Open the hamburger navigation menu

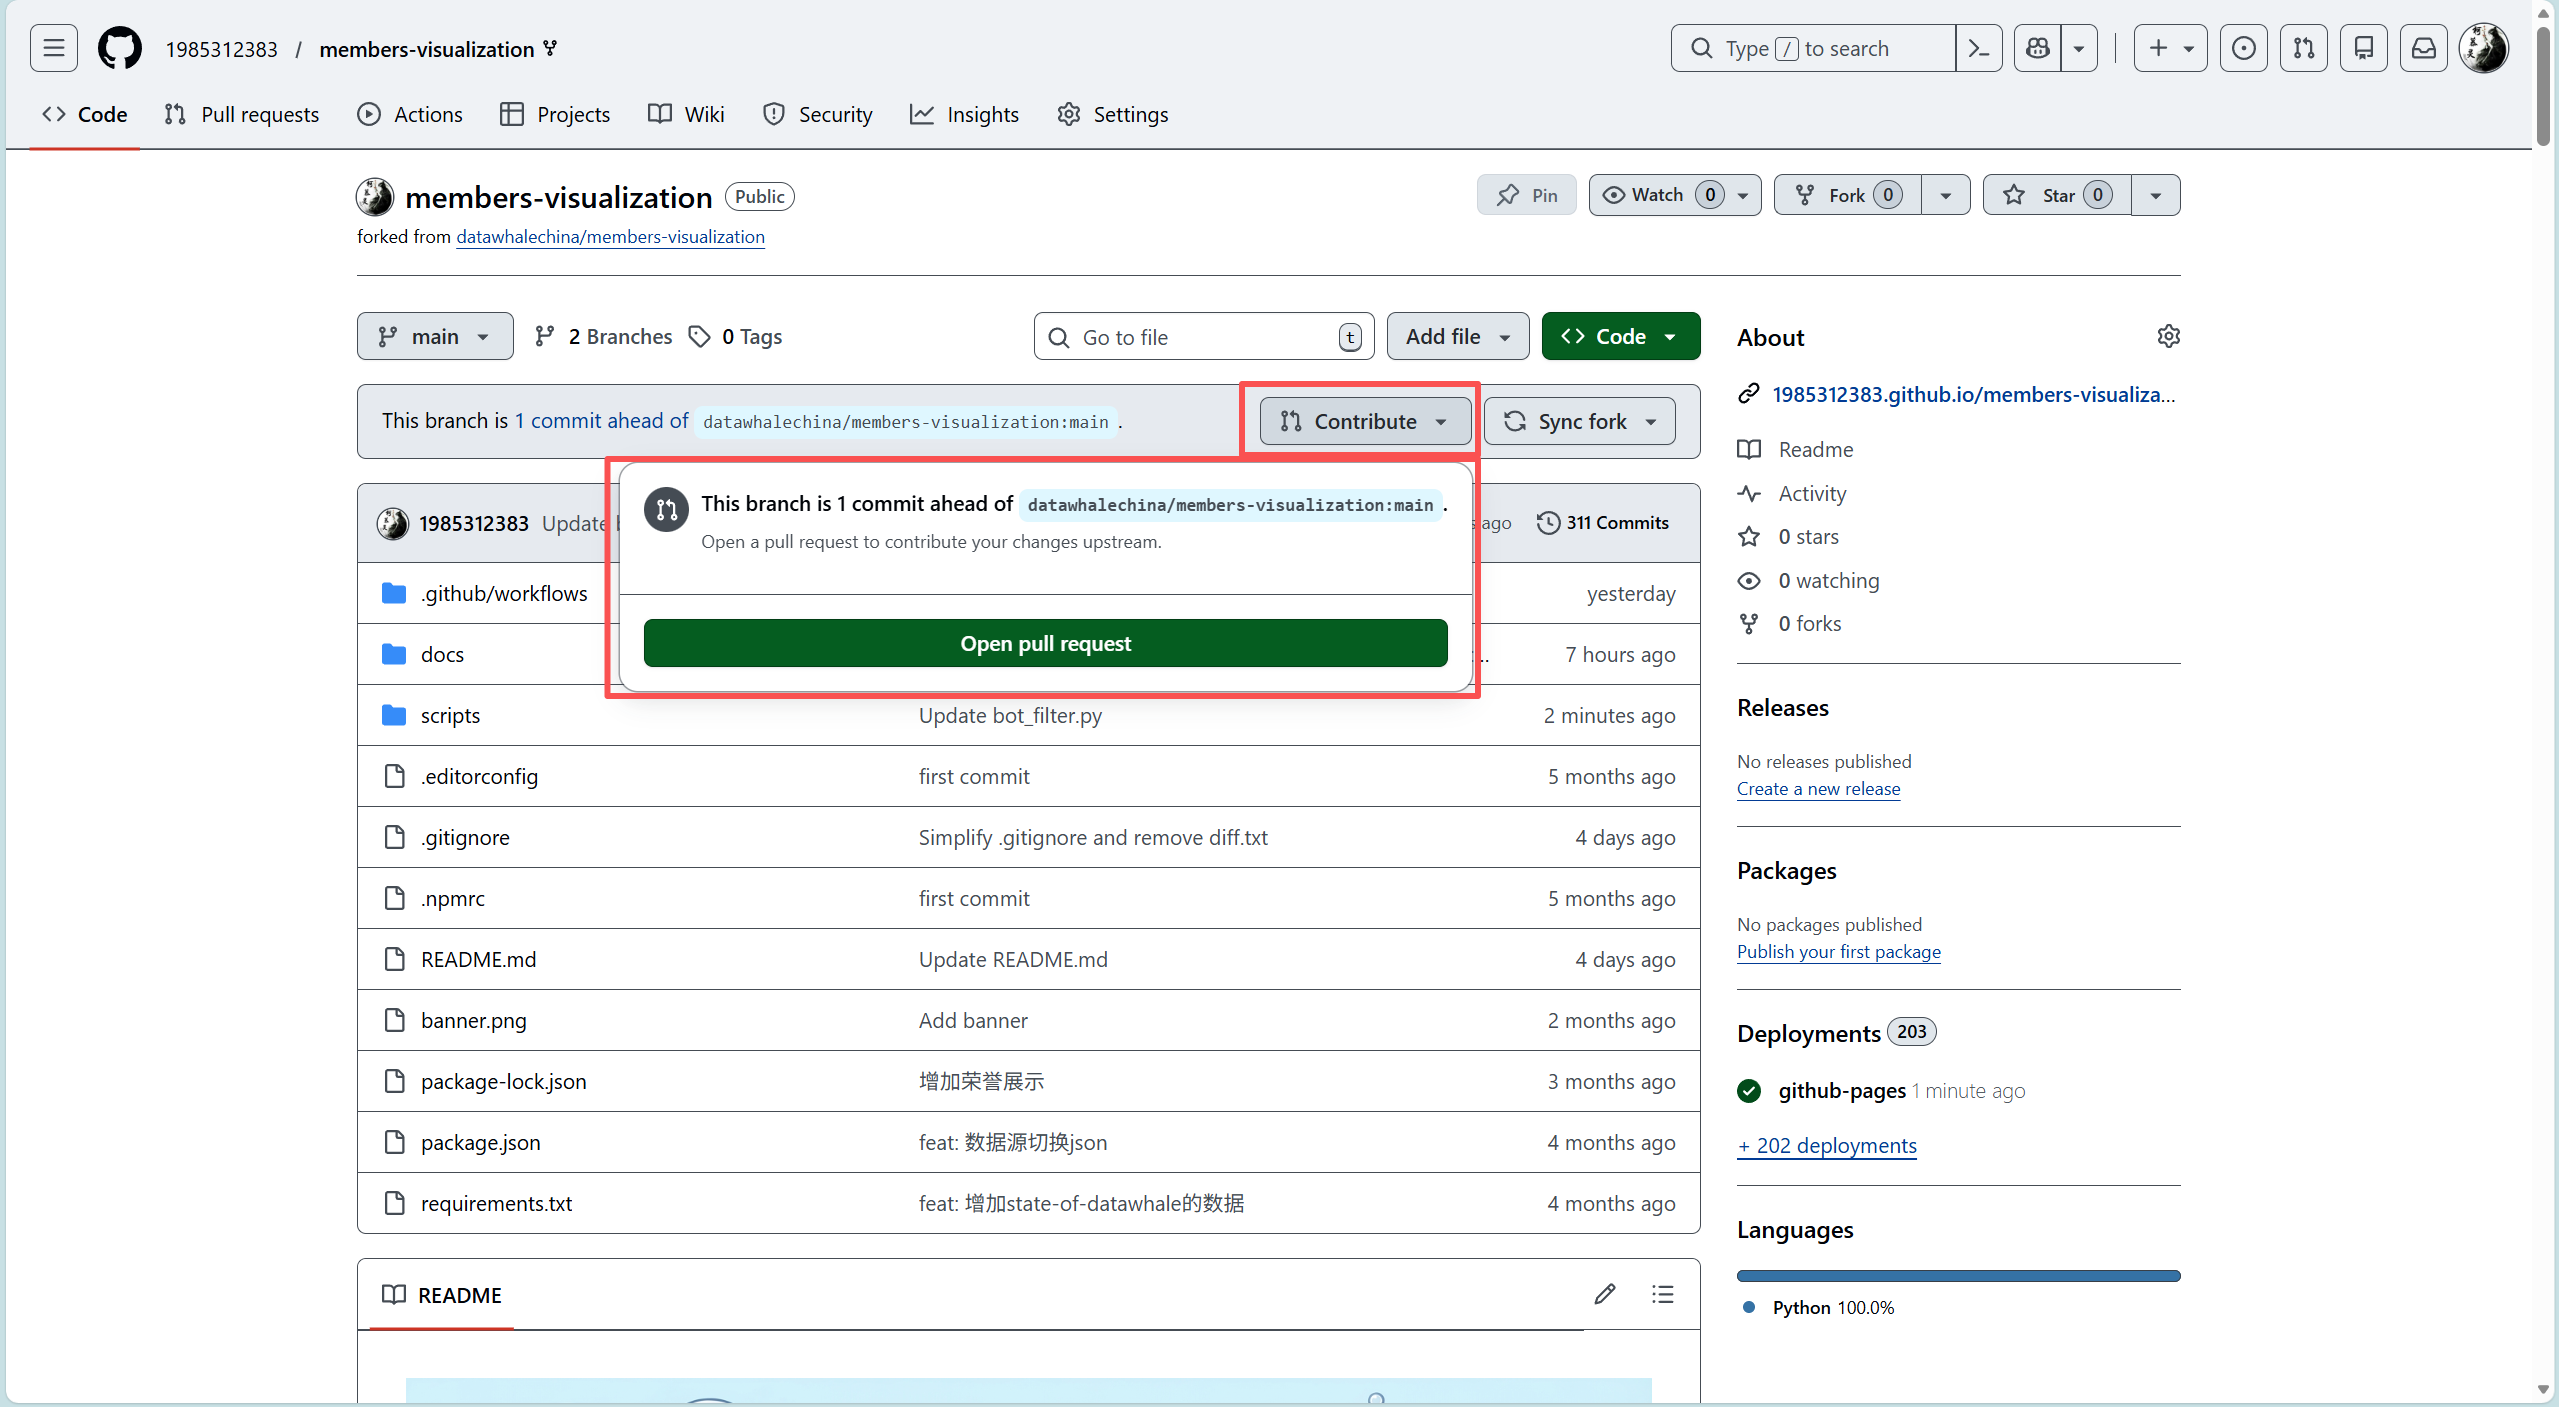click(x=54, y=48)
